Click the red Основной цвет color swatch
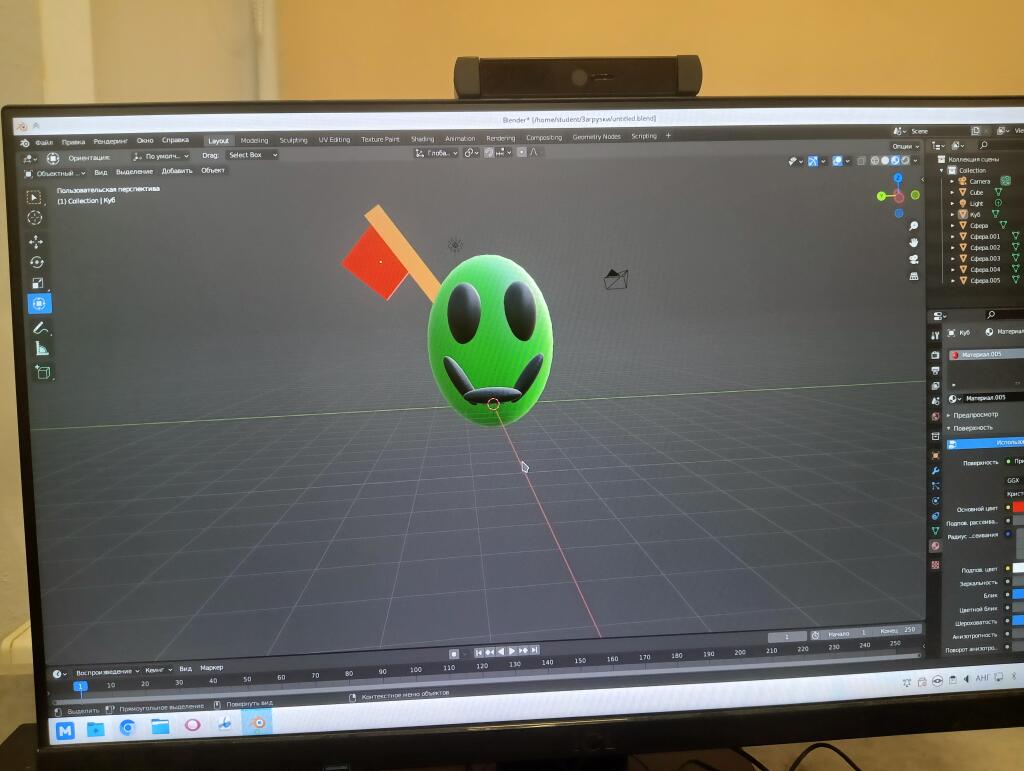 (1018, 507)
